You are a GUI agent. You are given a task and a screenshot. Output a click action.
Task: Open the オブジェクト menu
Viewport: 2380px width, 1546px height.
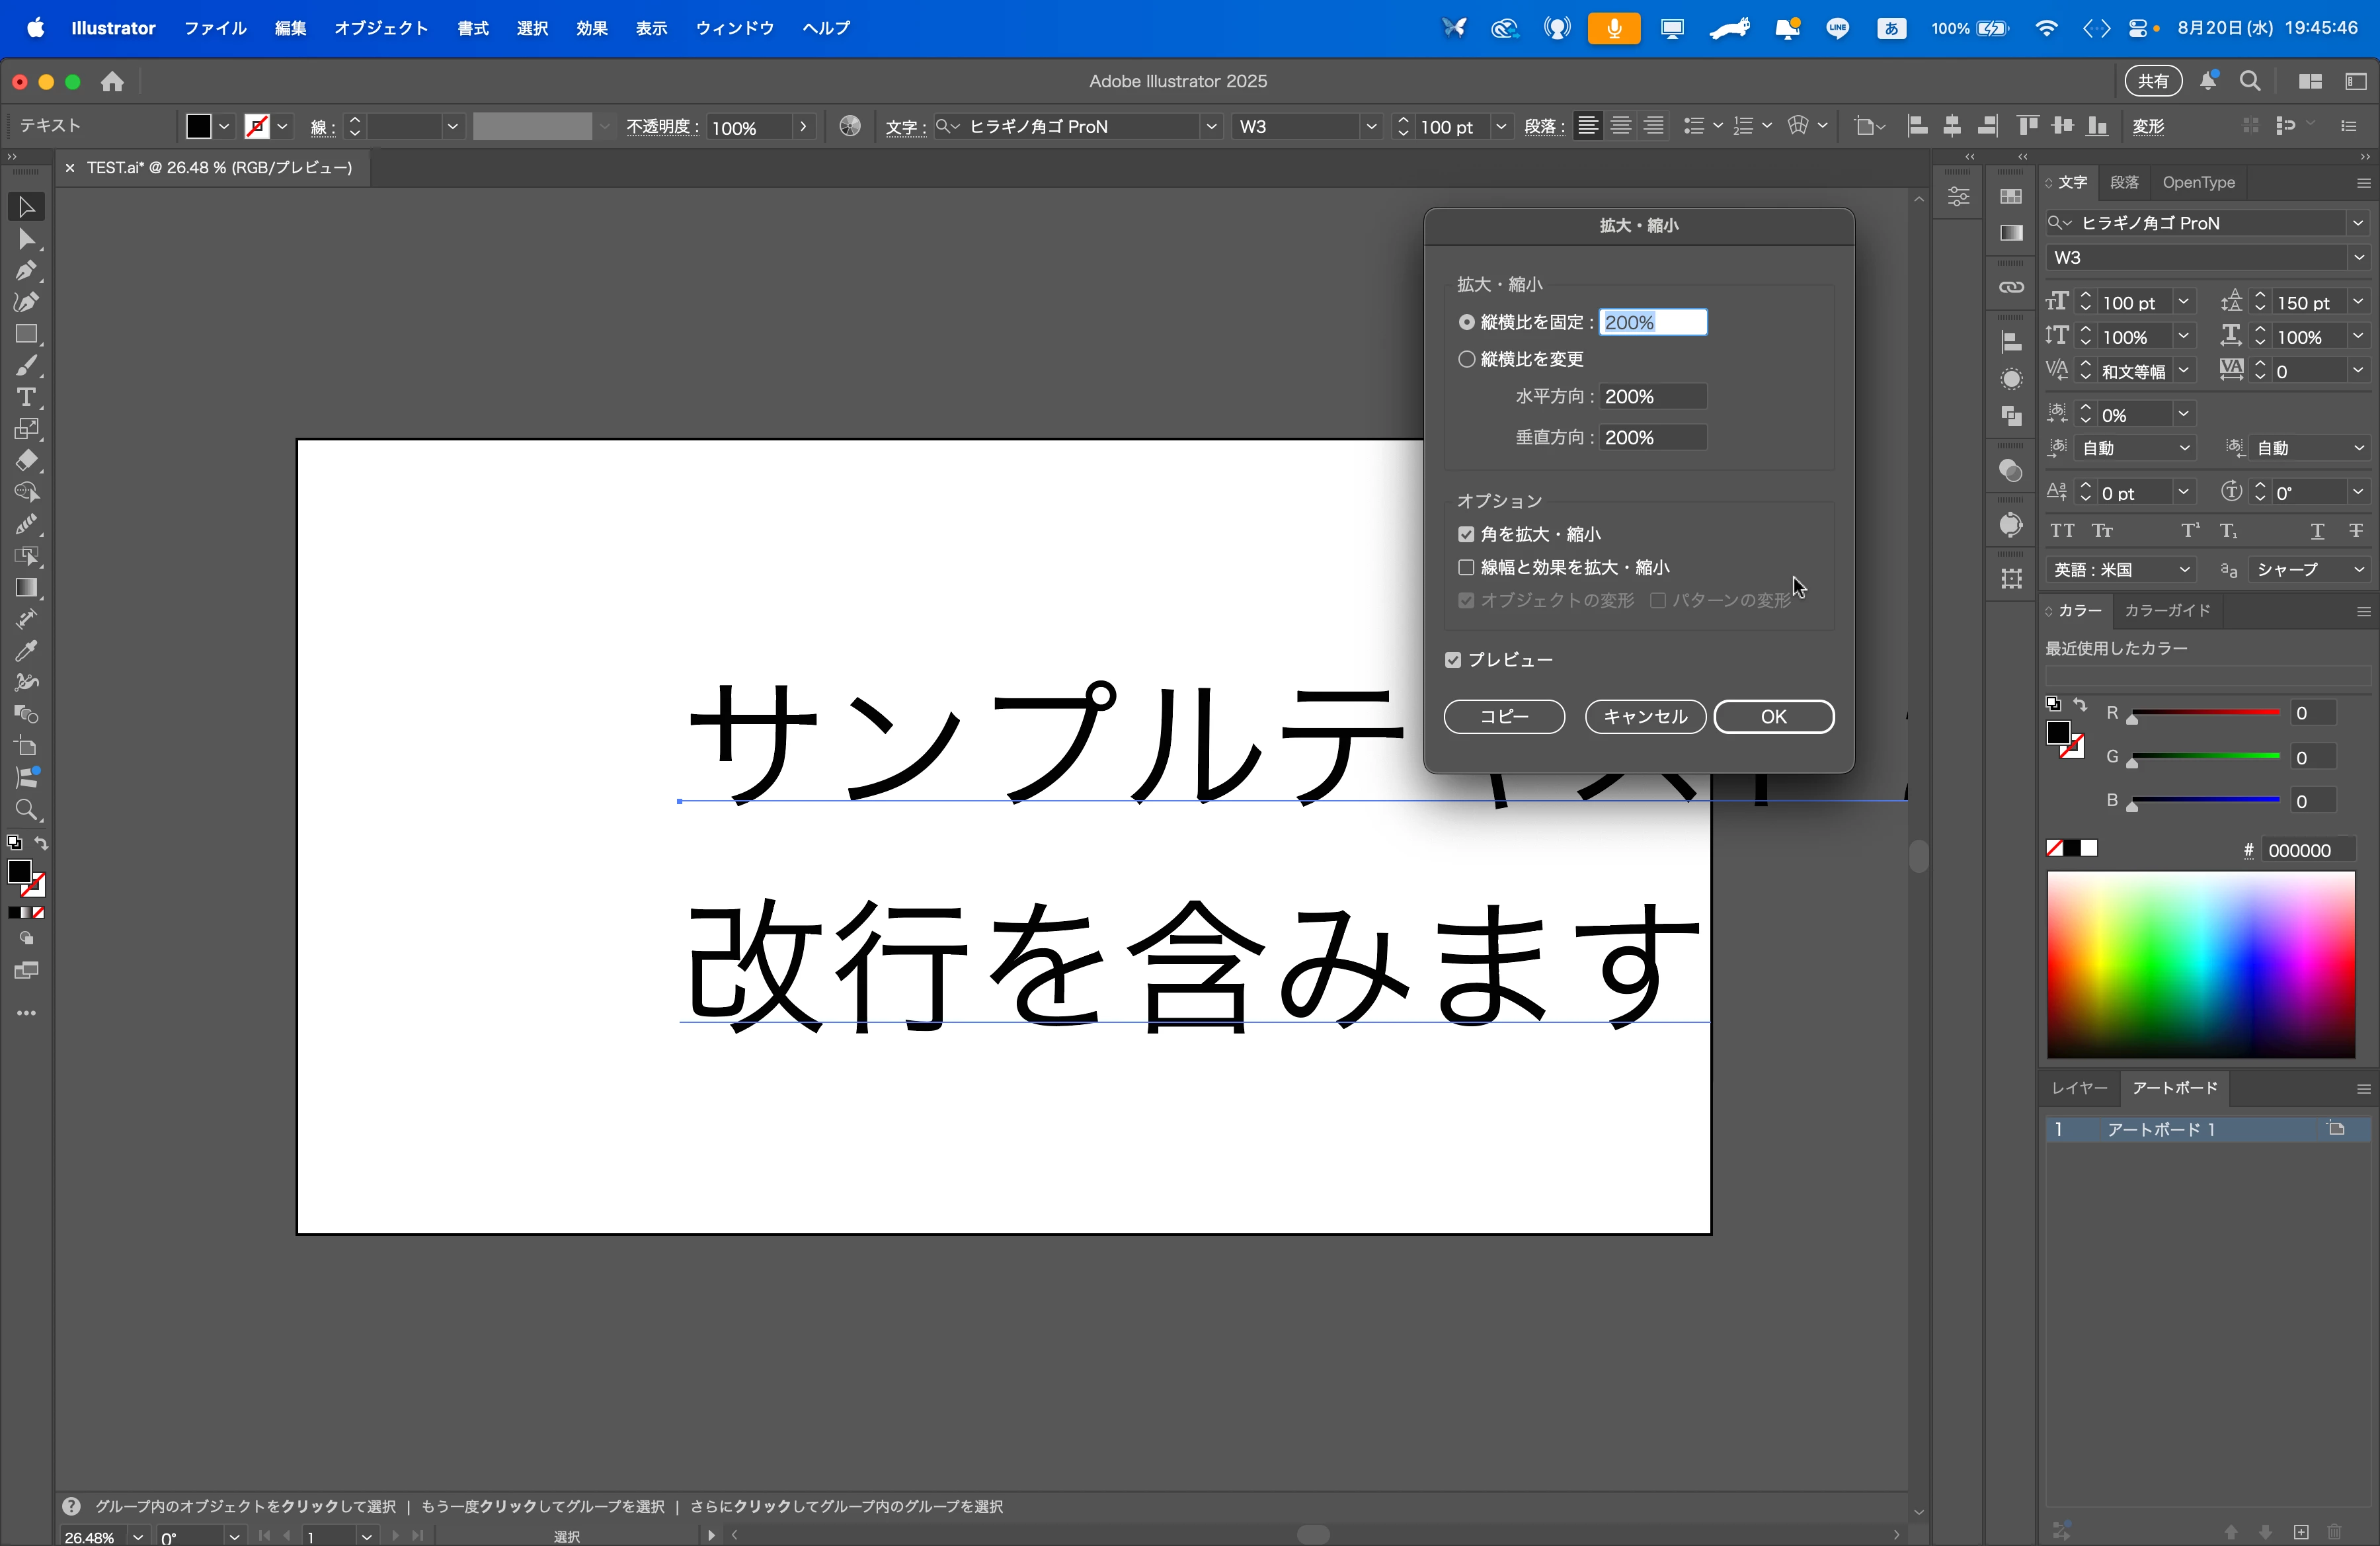pyautogui.click(x=381, y=28)
